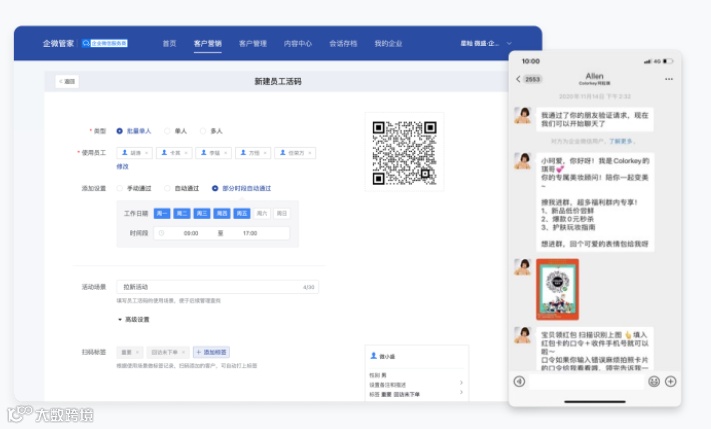Viewport: 711px width, 429px height.
Task: Open 设置备注和描述 row chevron
Action: pyautogui.click(x=461, y=383)
